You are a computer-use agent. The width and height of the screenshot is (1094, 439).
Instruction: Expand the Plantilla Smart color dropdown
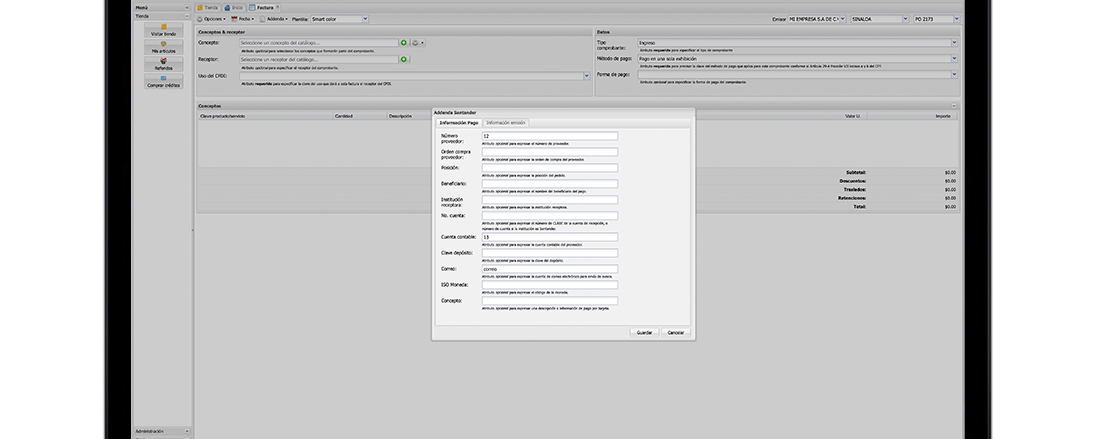[x=364, y=19]
